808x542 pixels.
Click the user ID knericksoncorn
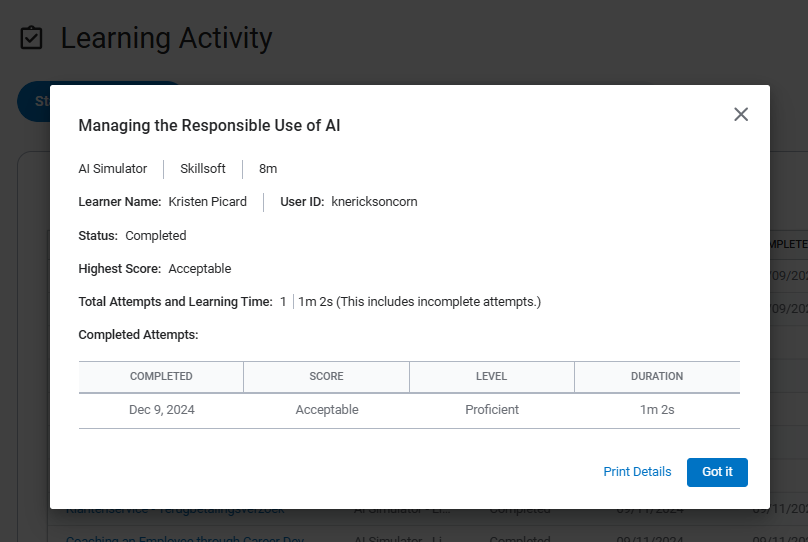(374, 202)
